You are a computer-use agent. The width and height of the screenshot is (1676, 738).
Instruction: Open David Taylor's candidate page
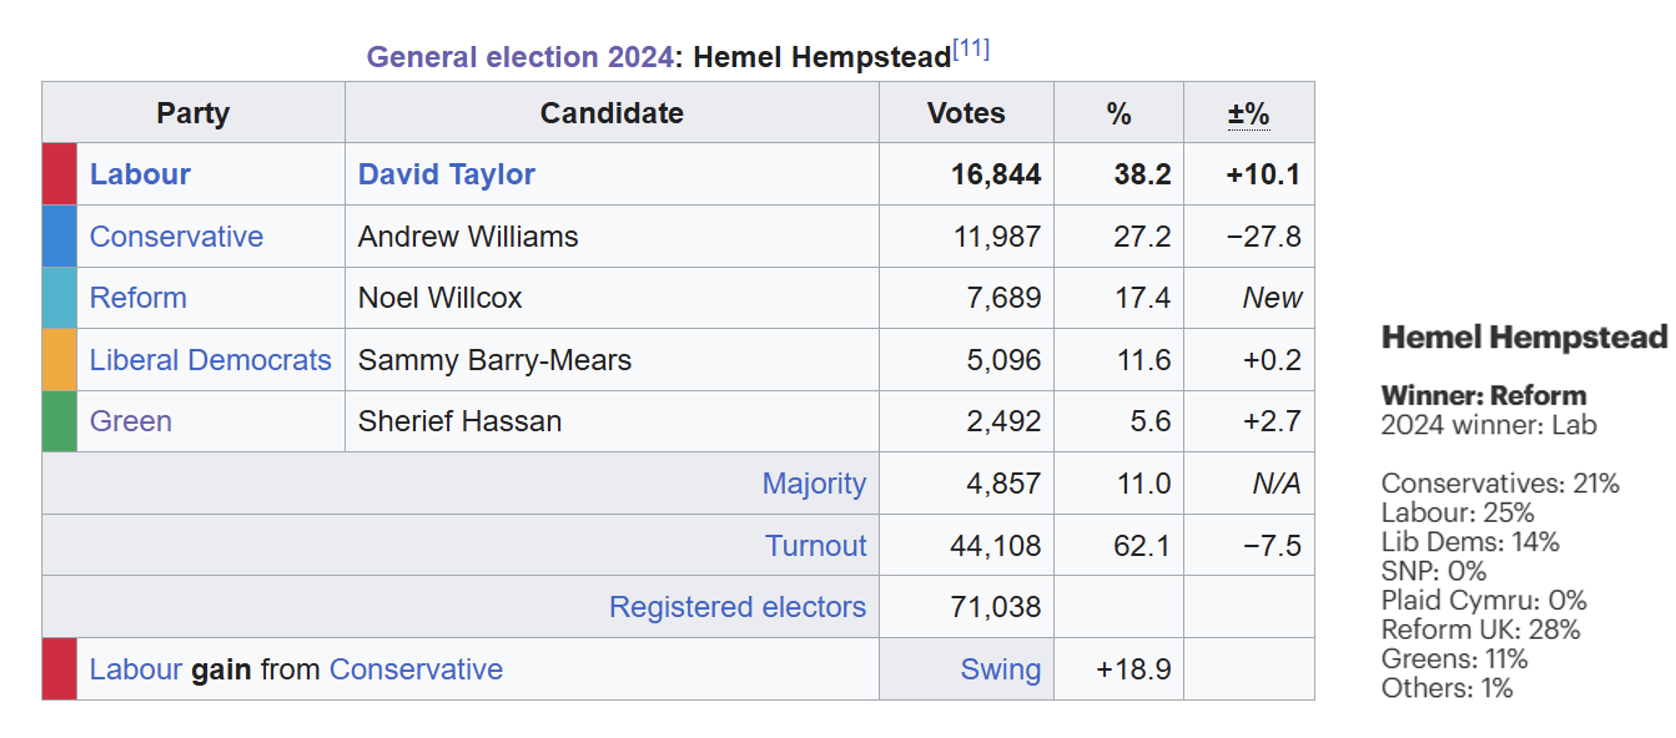446,174
